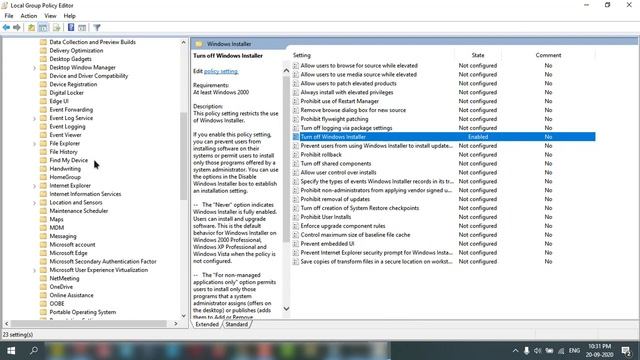Click the Back arrow toolbar icon
The image size is (640, 360).
[6, 27]
